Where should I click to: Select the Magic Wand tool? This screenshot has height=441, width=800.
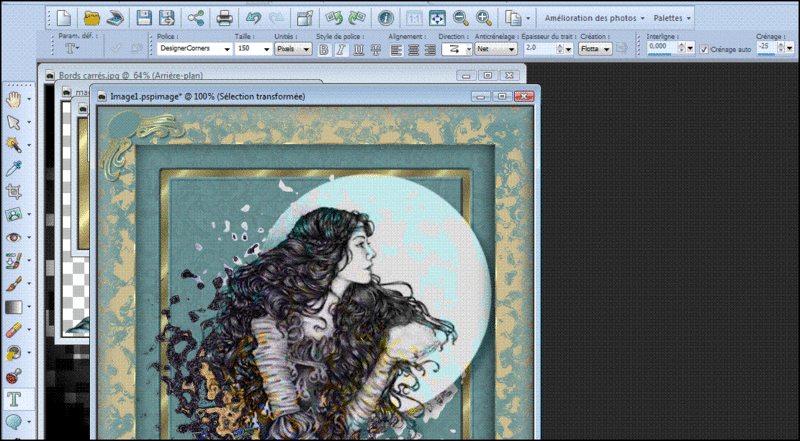[14, 145]
